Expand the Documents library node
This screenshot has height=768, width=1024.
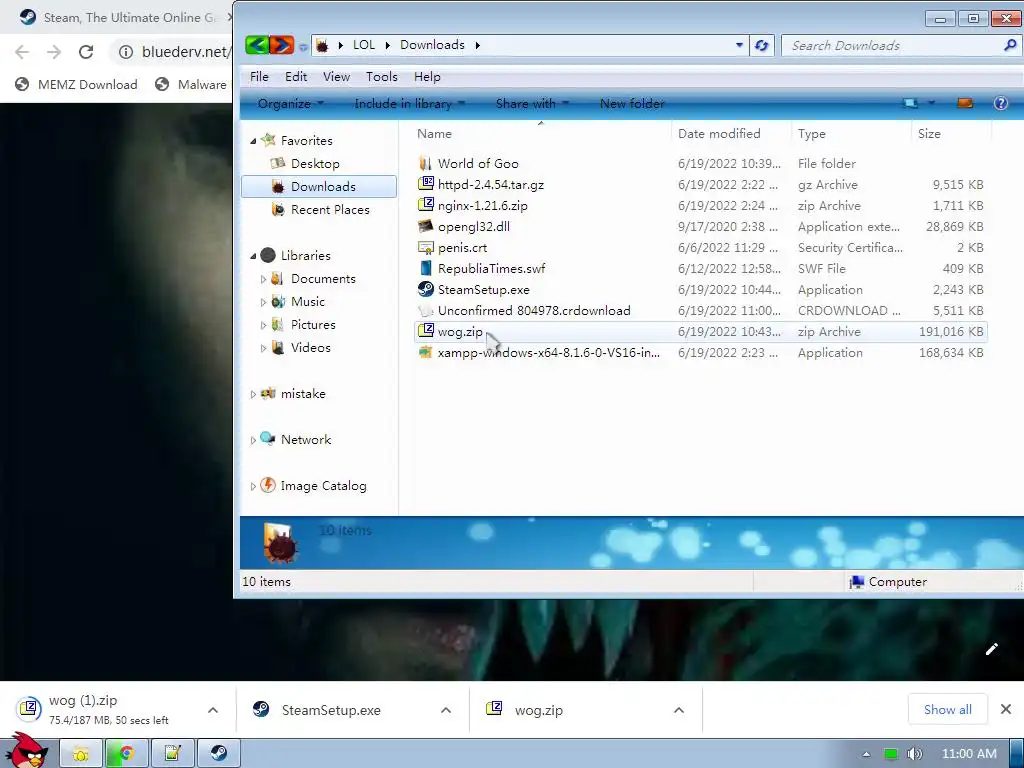coord(263,279)
